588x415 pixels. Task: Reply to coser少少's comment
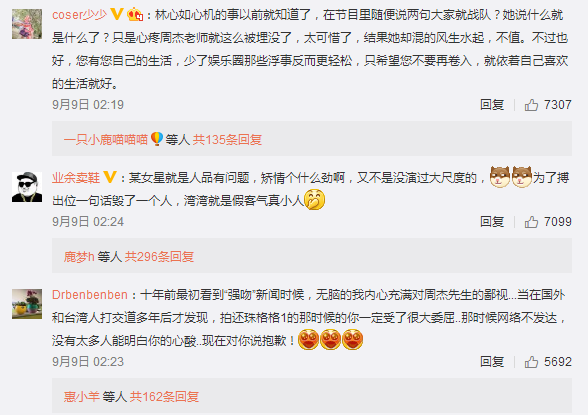[492, 105]
